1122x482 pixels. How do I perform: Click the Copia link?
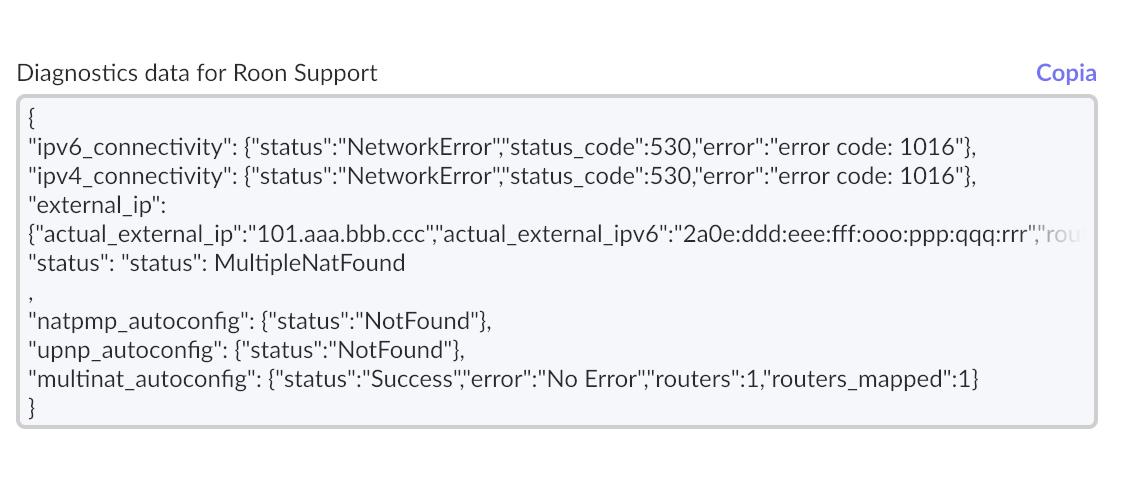(x=1066, y=73)
